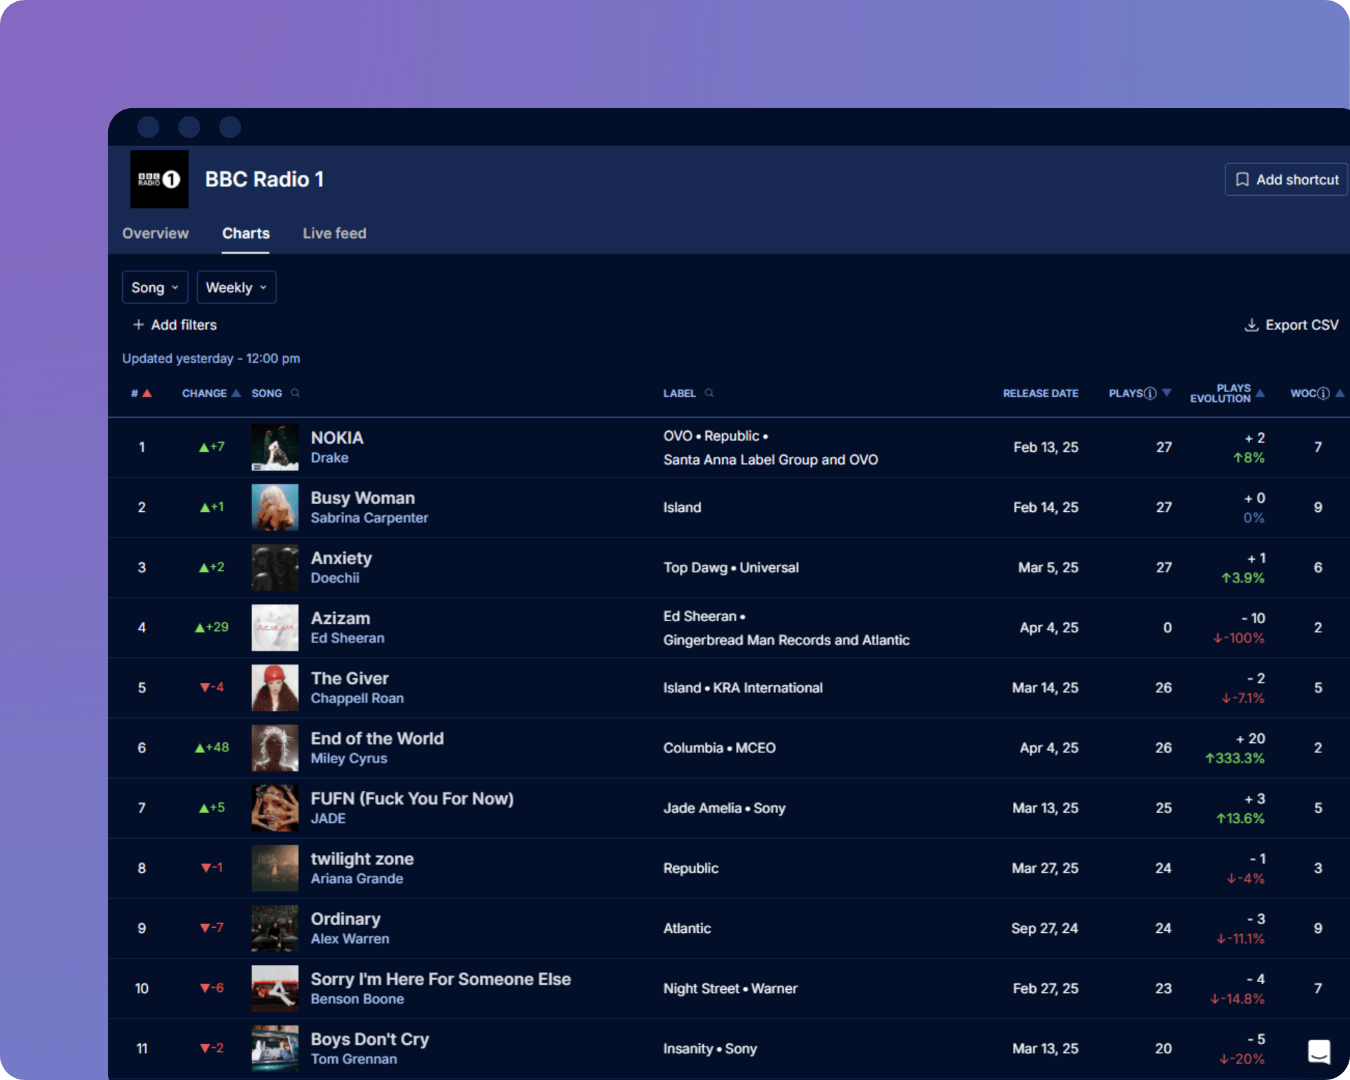
Task: Switch to the Live feed tab
Action: pos(334,233)
